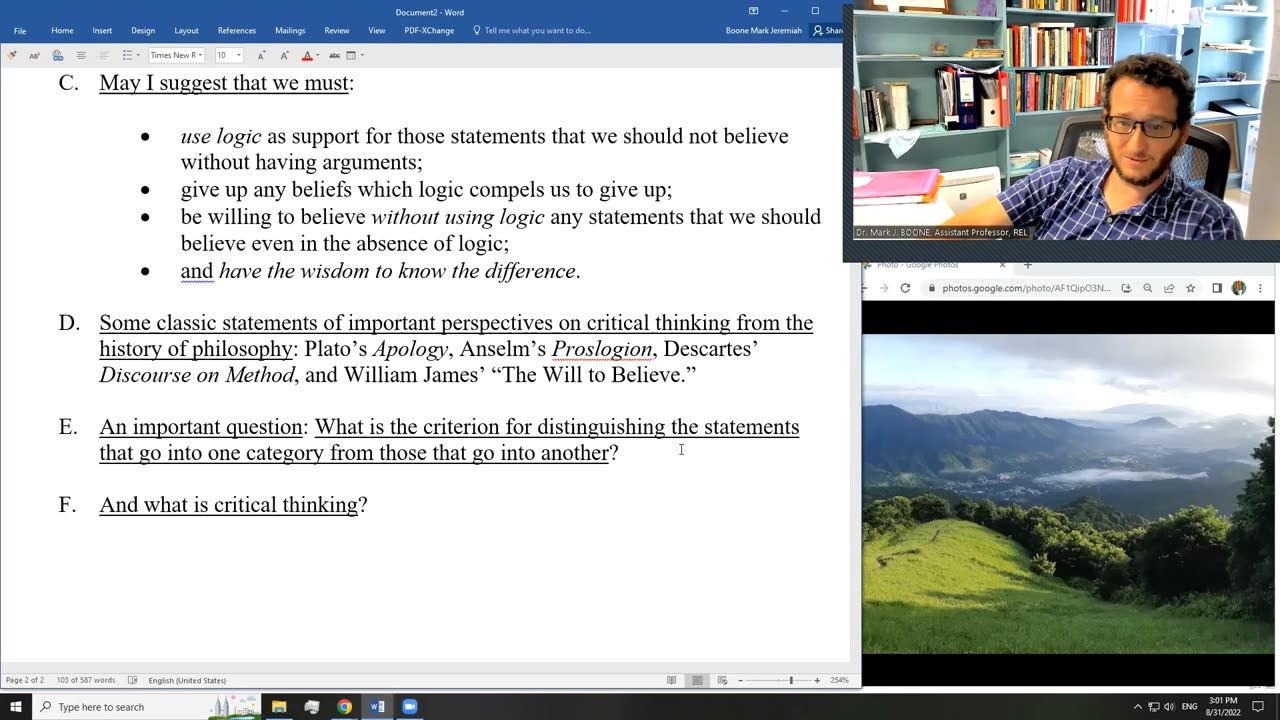Open the Windows Start menu
Screen dimensions: 1280x720
click(16, 707)
